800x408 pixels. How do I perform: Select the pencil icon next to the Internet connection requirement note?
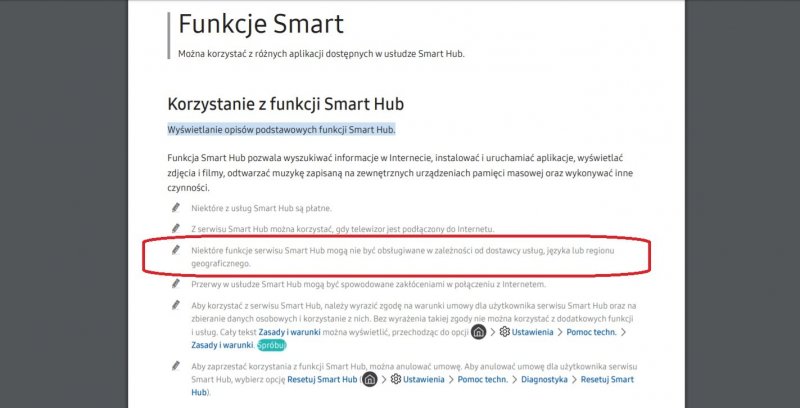click(x=176, y=229)
